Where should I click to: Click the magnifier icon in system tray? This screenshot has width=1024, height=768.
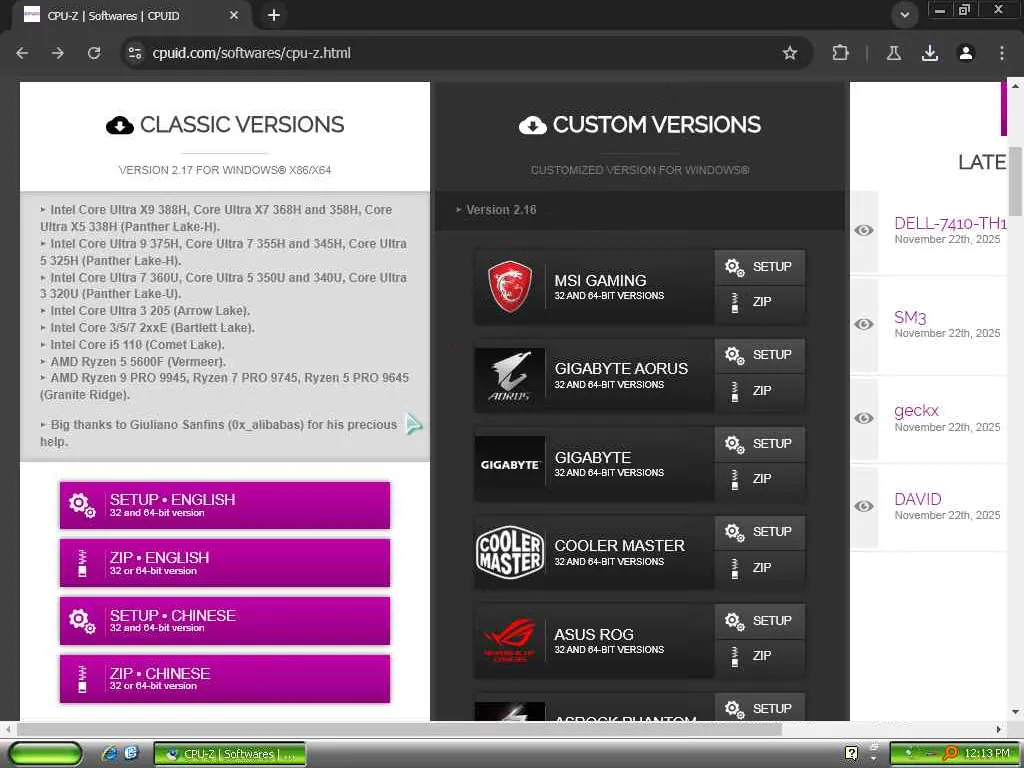point(950,753)
